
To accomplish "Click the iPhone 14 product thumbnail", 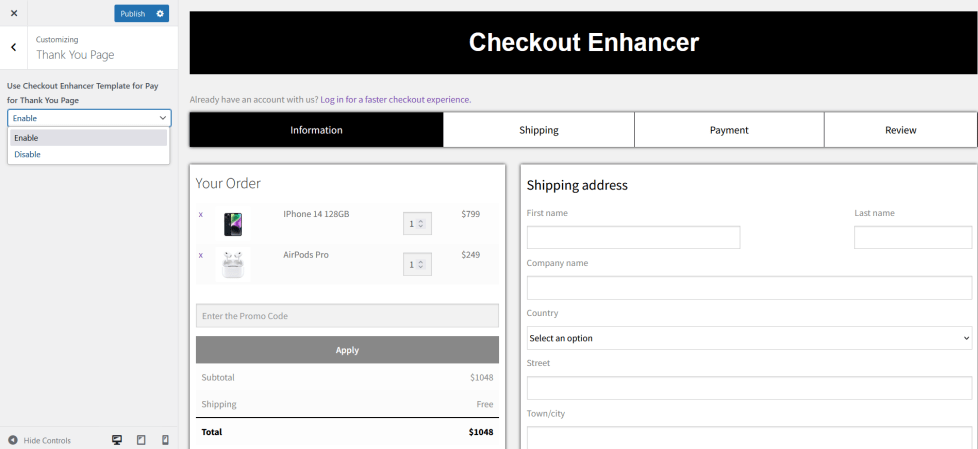I will [233, 223].
